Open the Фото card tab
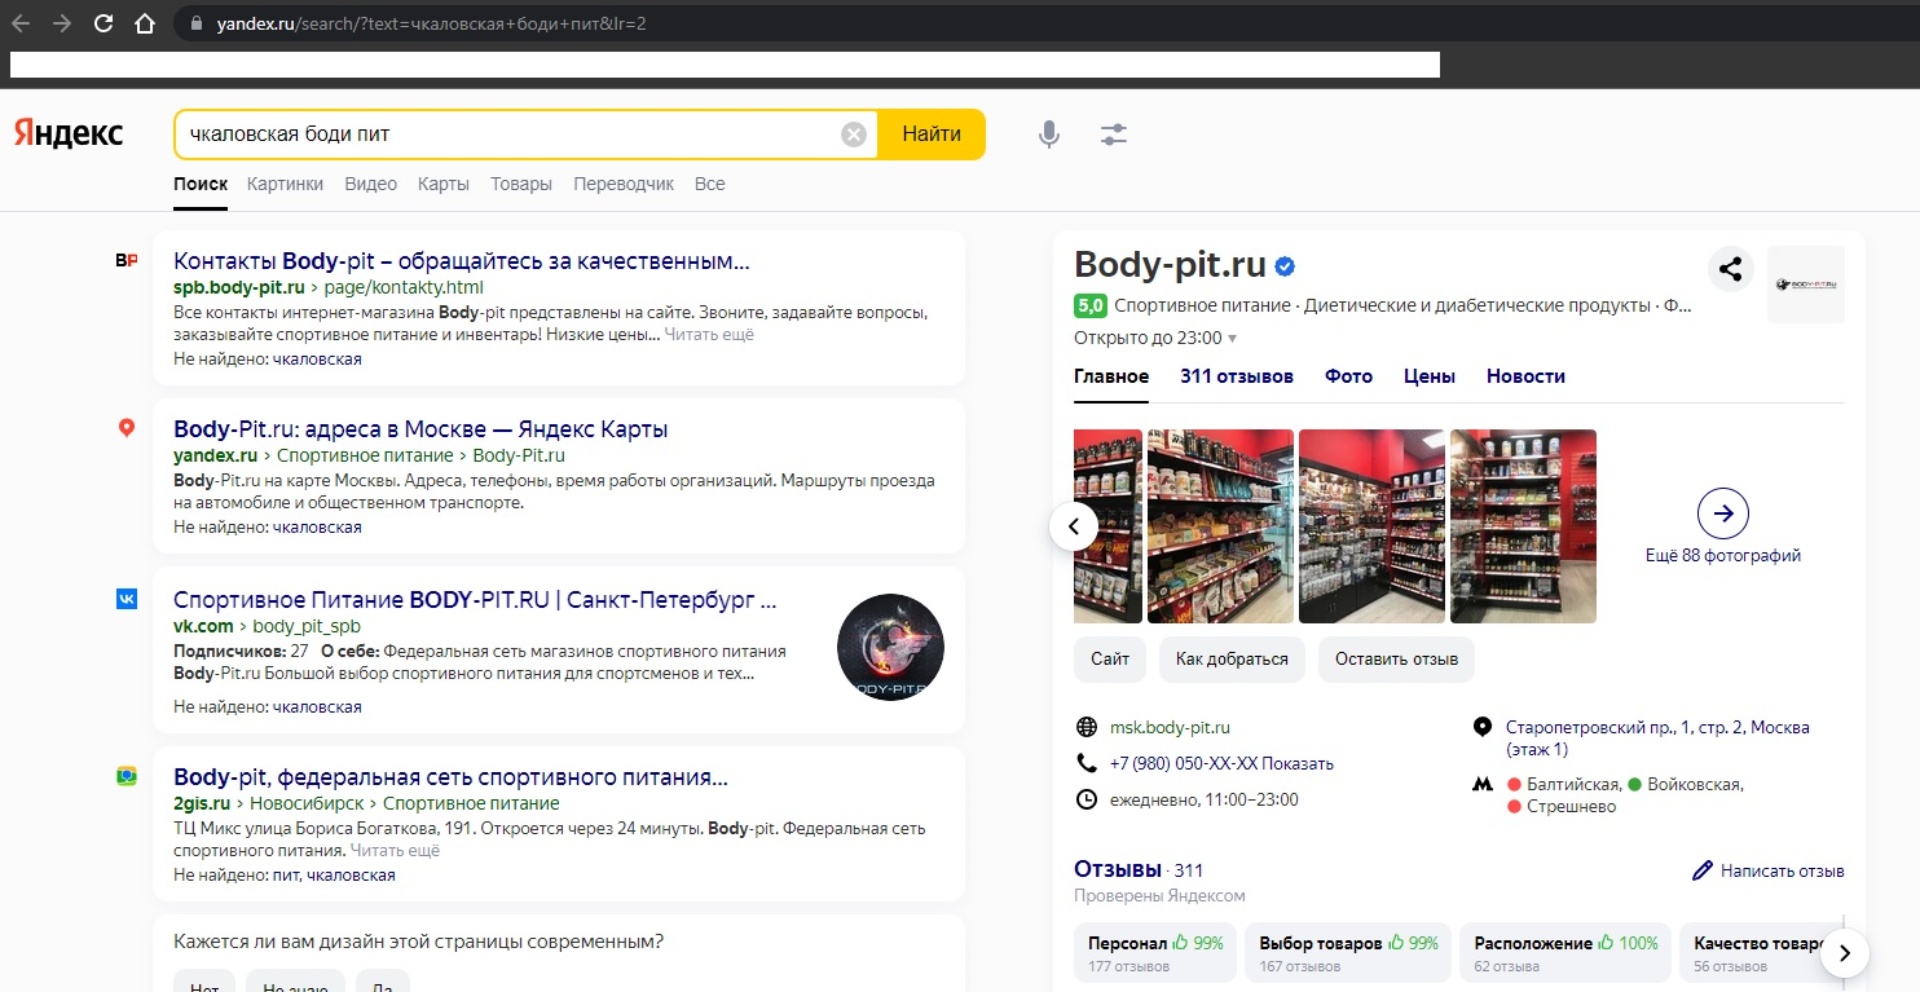 coord(1348,376)
